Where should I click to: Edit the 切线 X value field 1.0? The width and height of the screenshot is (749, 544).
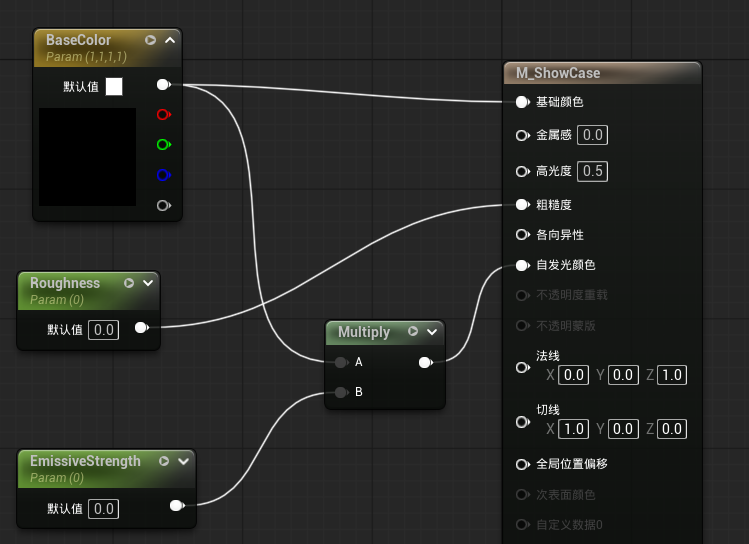pyautogui.click(x=573, y=429)
